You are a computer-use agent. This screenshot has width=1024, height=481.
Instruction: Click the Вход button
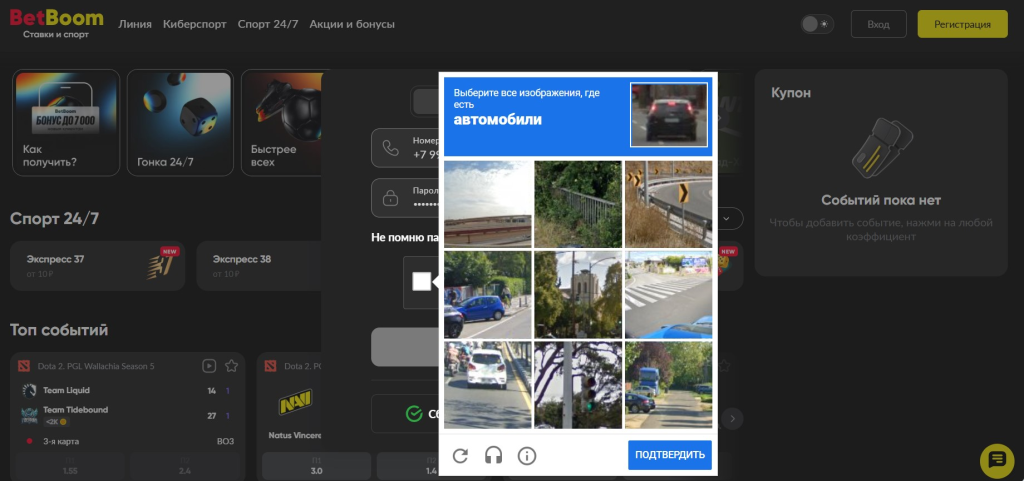[x=878, y=24]
